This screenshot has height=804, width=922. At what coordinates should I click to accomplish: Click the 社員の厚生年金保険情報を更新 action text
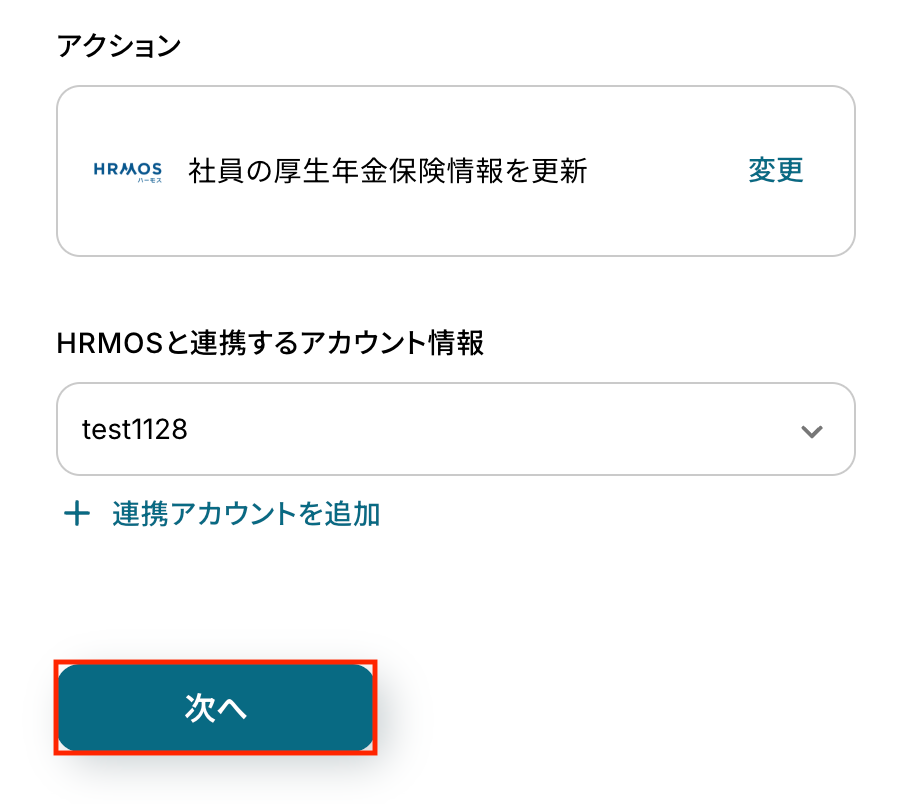(388, 171)
